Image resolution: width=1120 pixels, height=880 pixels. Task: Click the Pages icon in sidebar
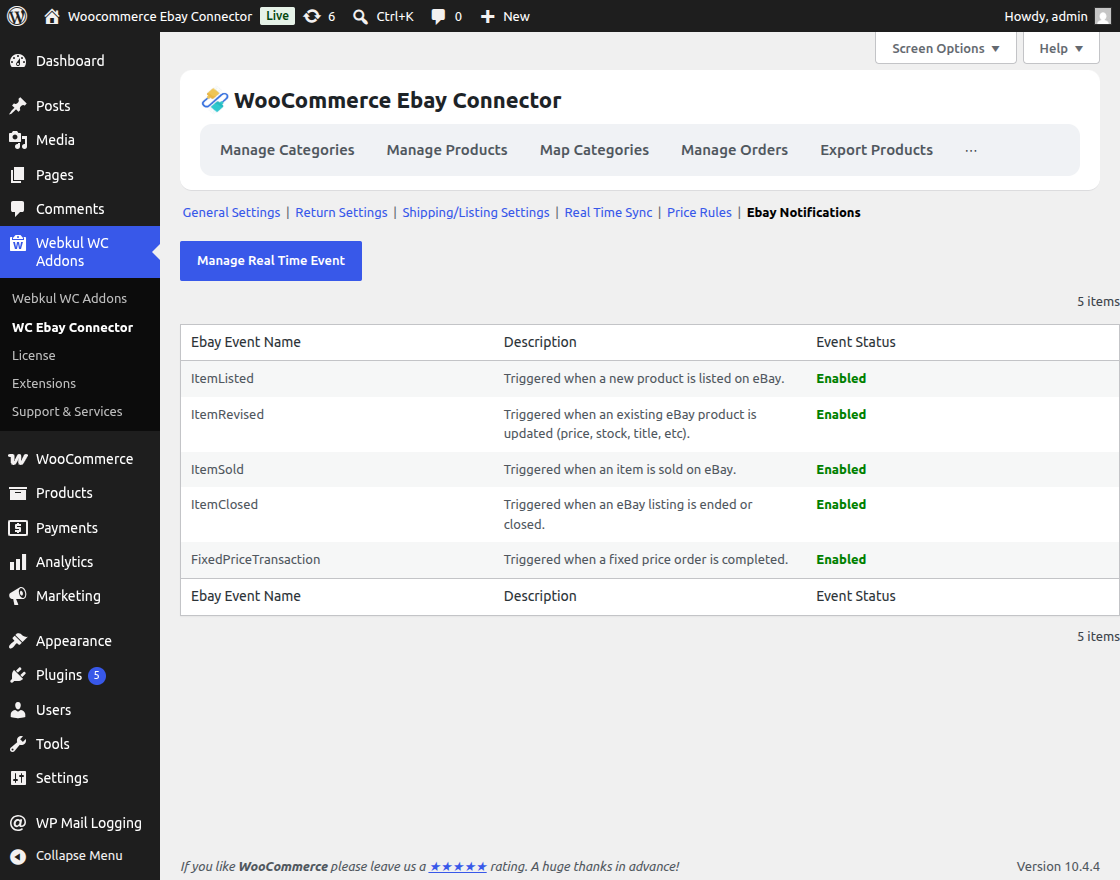click(x=18, y=175)
